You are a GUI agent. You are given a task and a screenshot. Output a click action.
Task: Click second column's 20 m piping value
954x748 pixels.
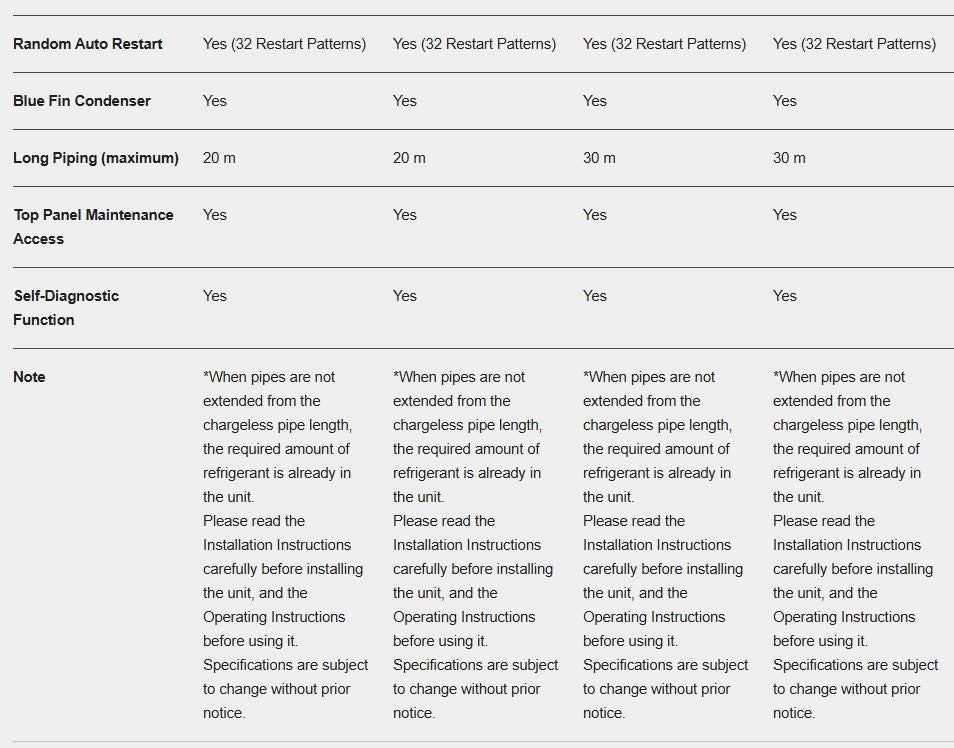(409, 158)
